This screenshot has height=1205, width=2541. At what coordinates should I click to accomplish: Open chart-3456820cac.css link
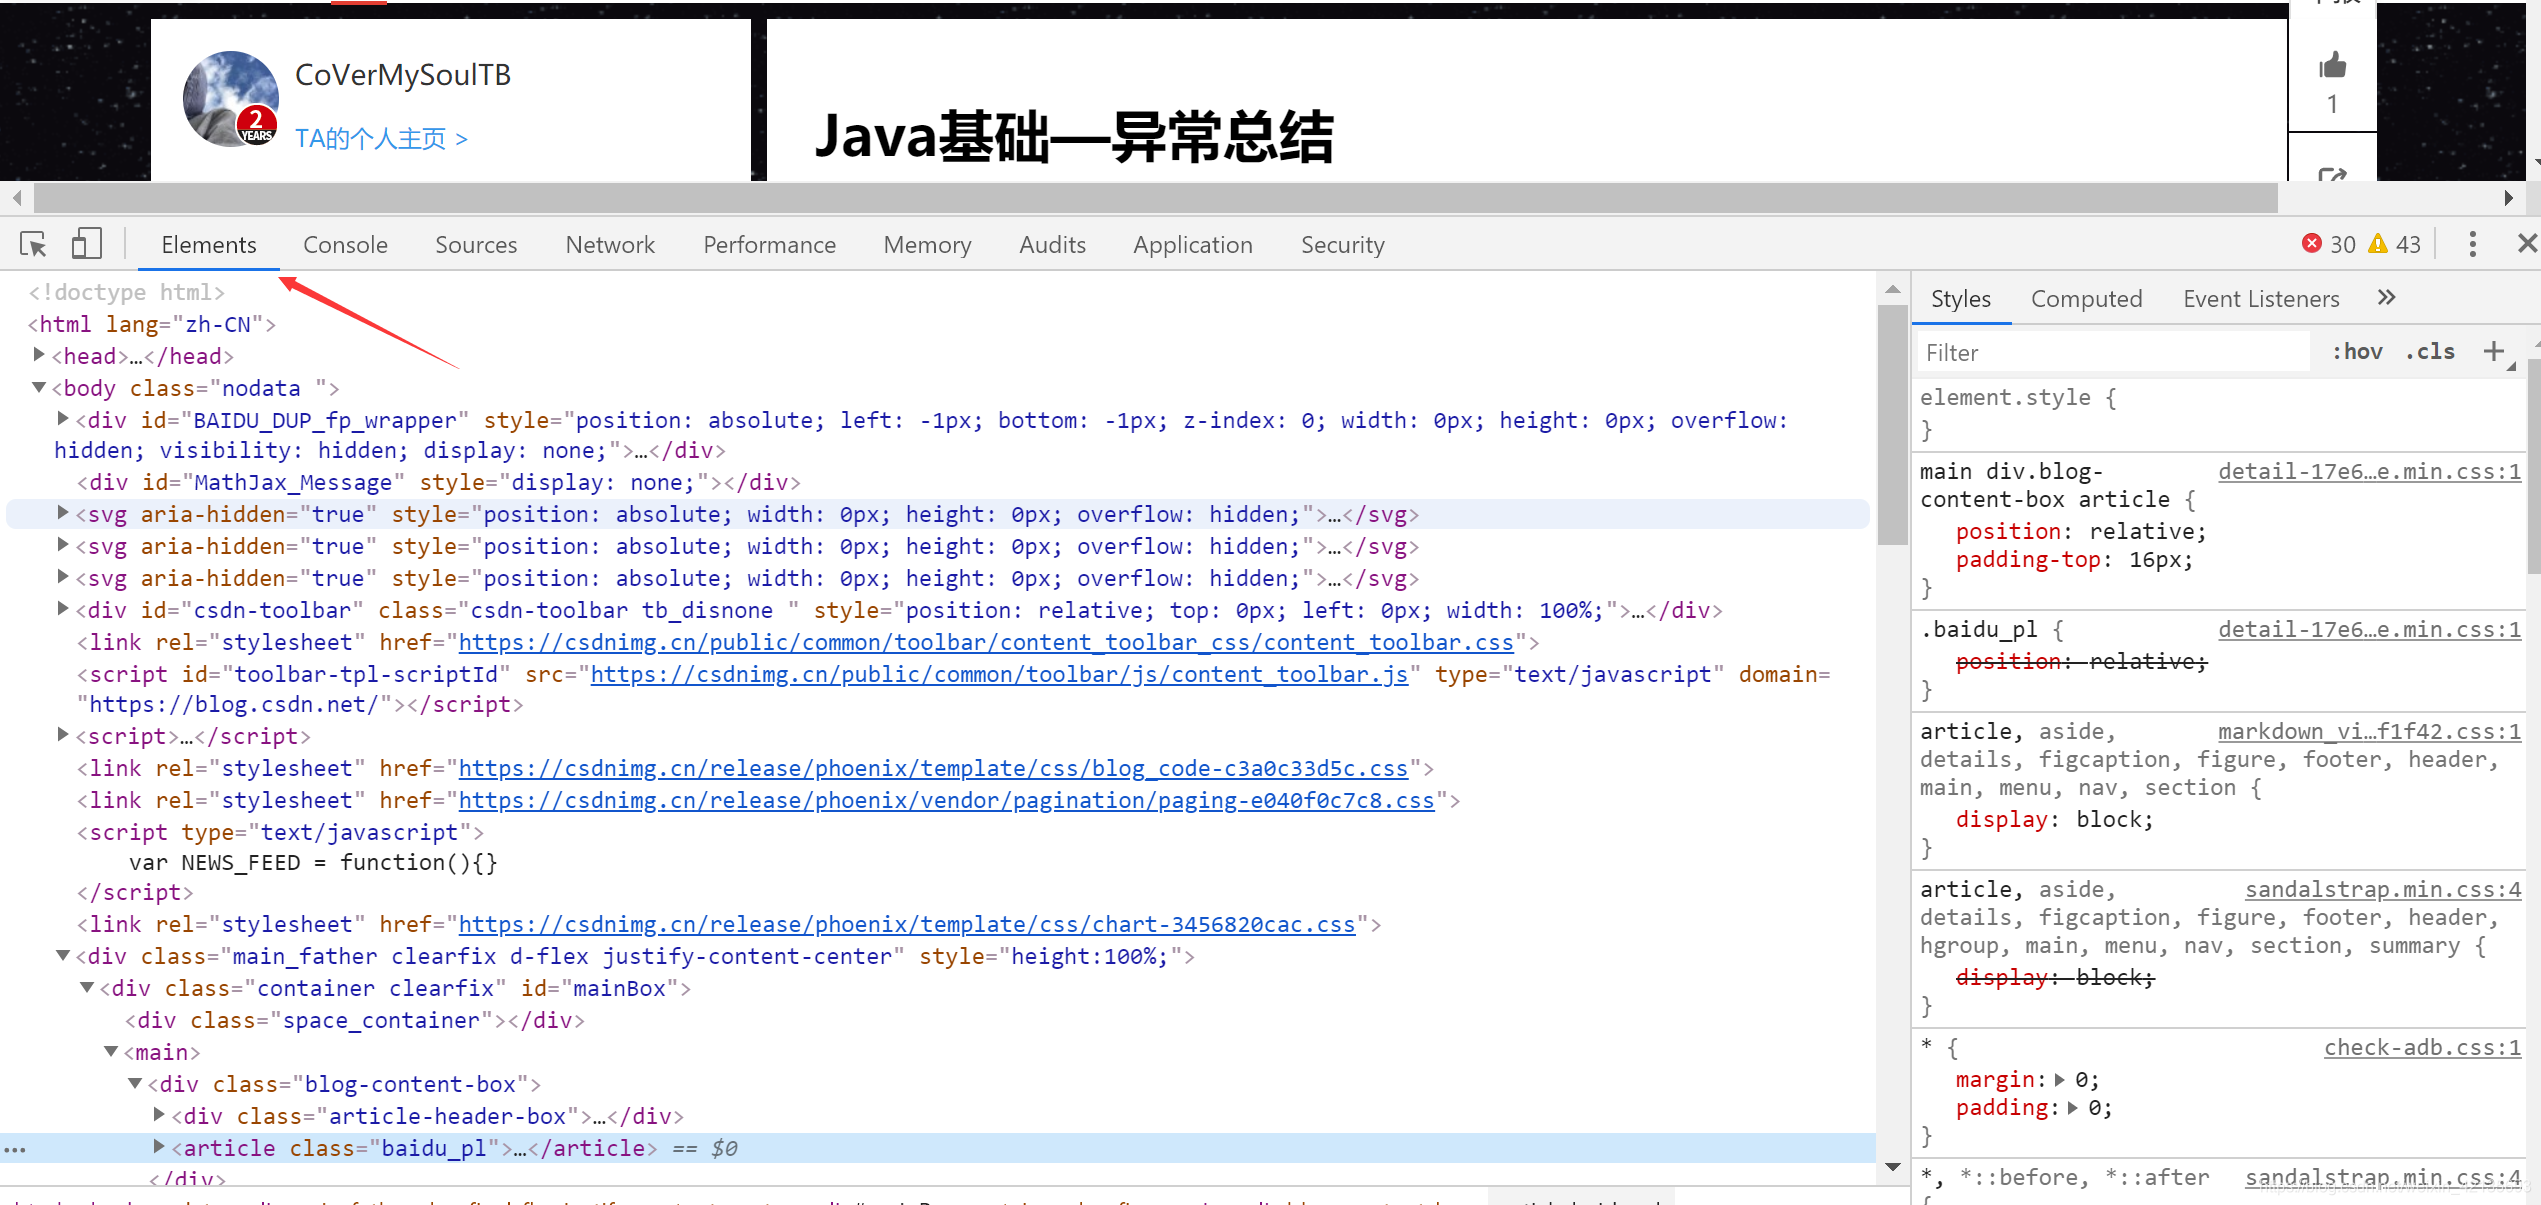coord(907,924)
